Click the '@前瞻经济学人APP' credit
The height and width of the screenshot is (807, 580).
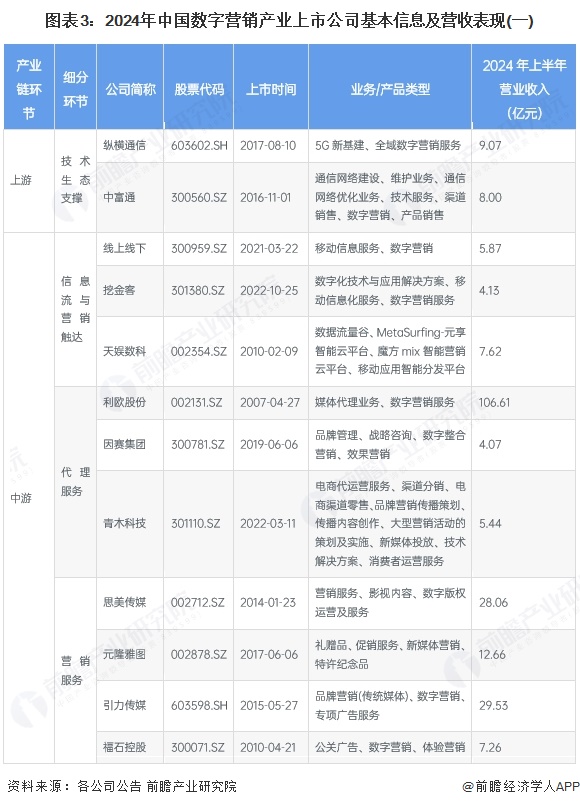pos(521,786)
